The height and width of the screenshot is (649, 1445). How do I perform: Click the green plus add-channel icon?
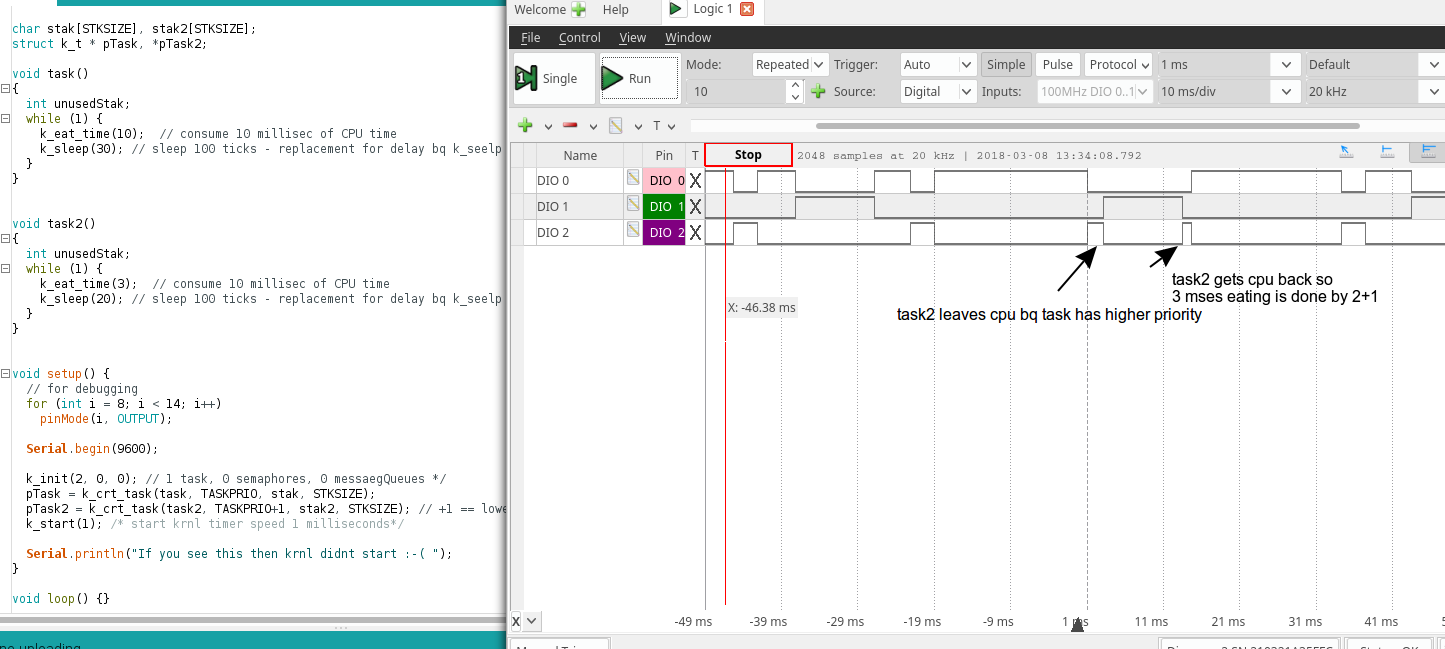point(524,126)
